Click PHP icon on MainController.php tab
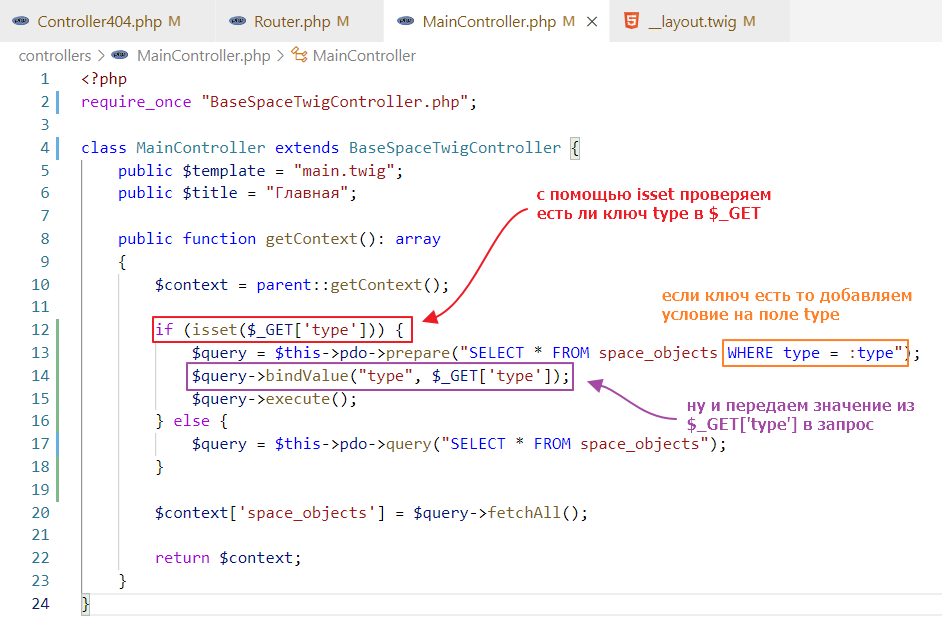 pyautogui.click(x=405, y=21)
